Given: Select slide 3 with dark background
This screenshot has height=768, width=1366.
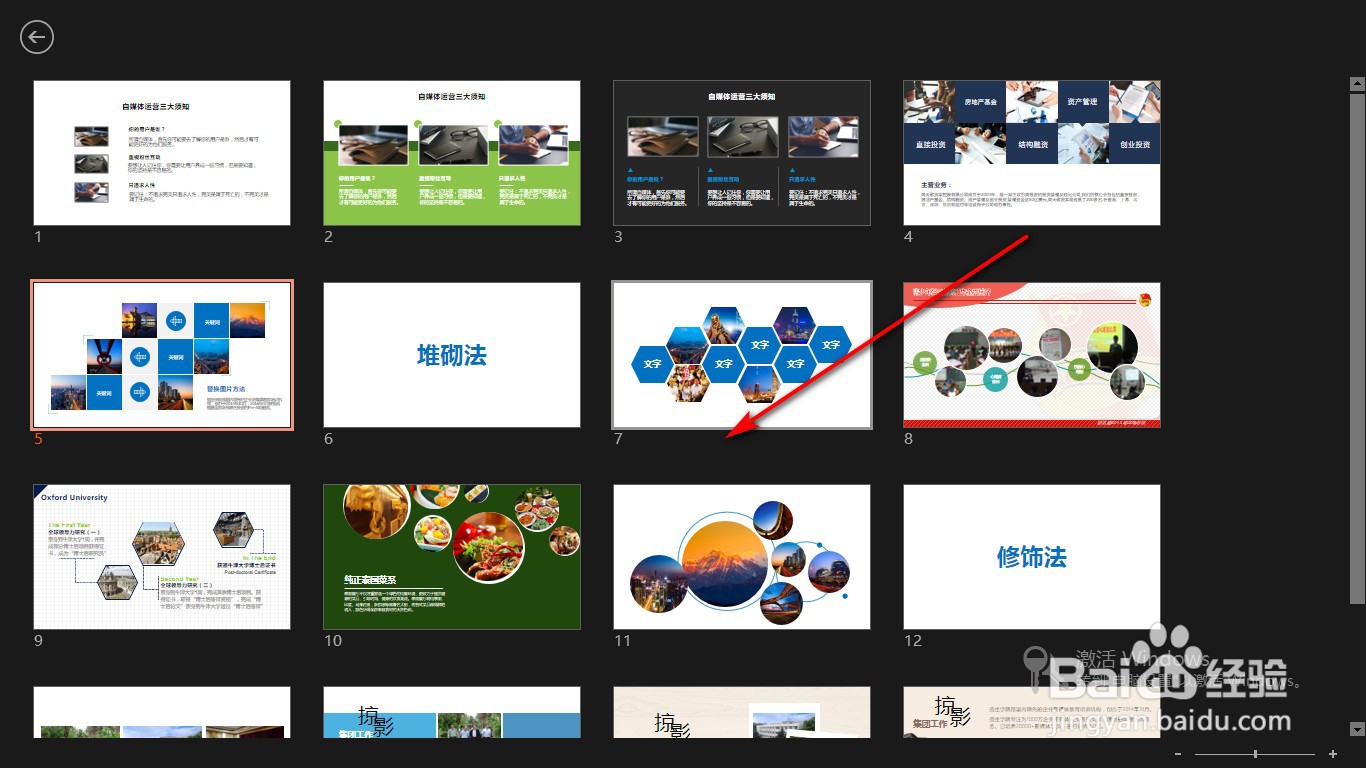Looking at the screenshot, I should coord(742,153).
